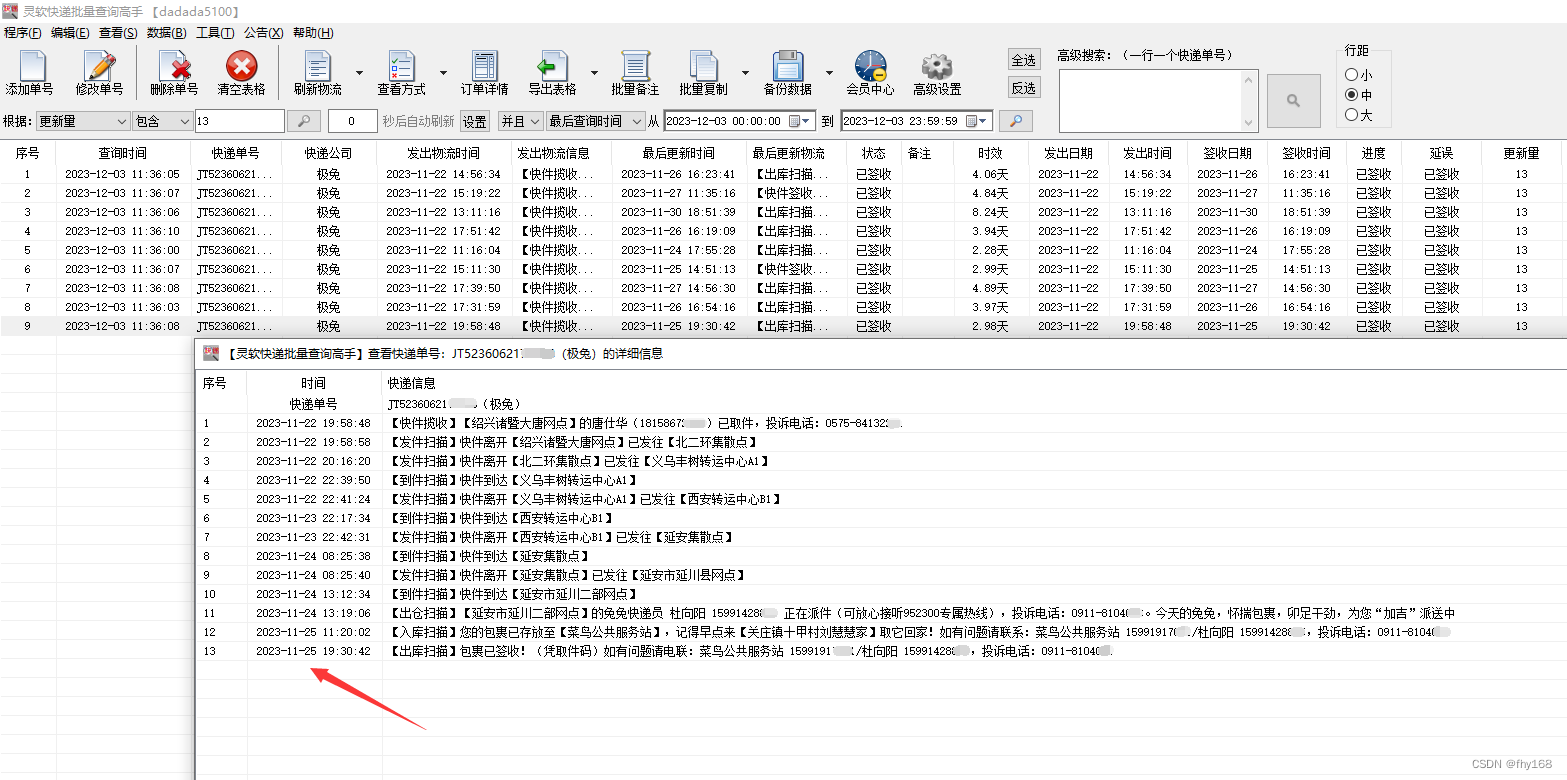This screenshot has width=1567, height=780.
Task: Expand the 批量复制 dropdown arrow
Action: pos(745,72)
